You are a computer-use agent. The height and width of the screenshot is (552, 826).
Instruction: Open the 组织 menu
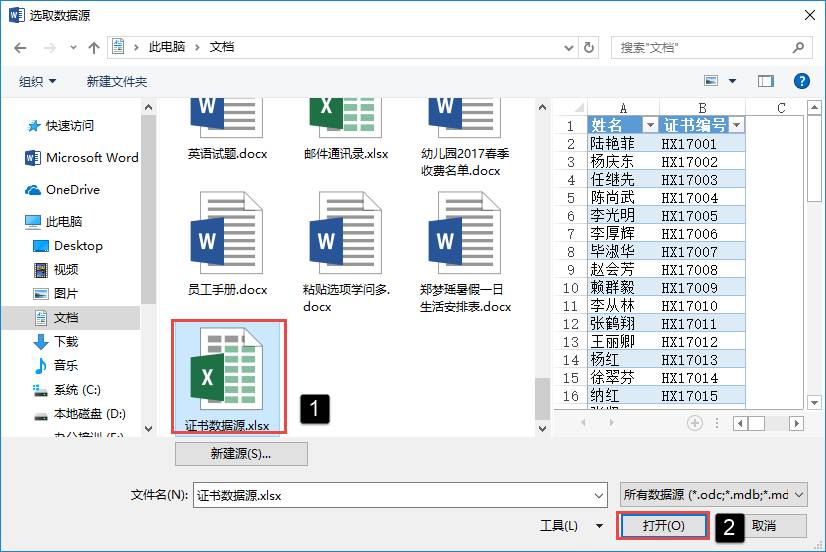tap(37, 82)
